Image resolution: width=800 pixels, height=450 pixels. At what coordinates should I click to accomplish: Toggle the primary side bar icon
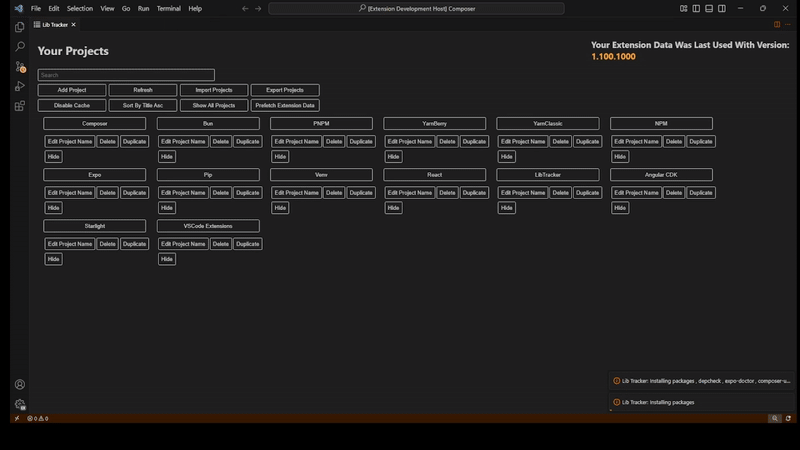pyautogui.click(x=696, y=8)
